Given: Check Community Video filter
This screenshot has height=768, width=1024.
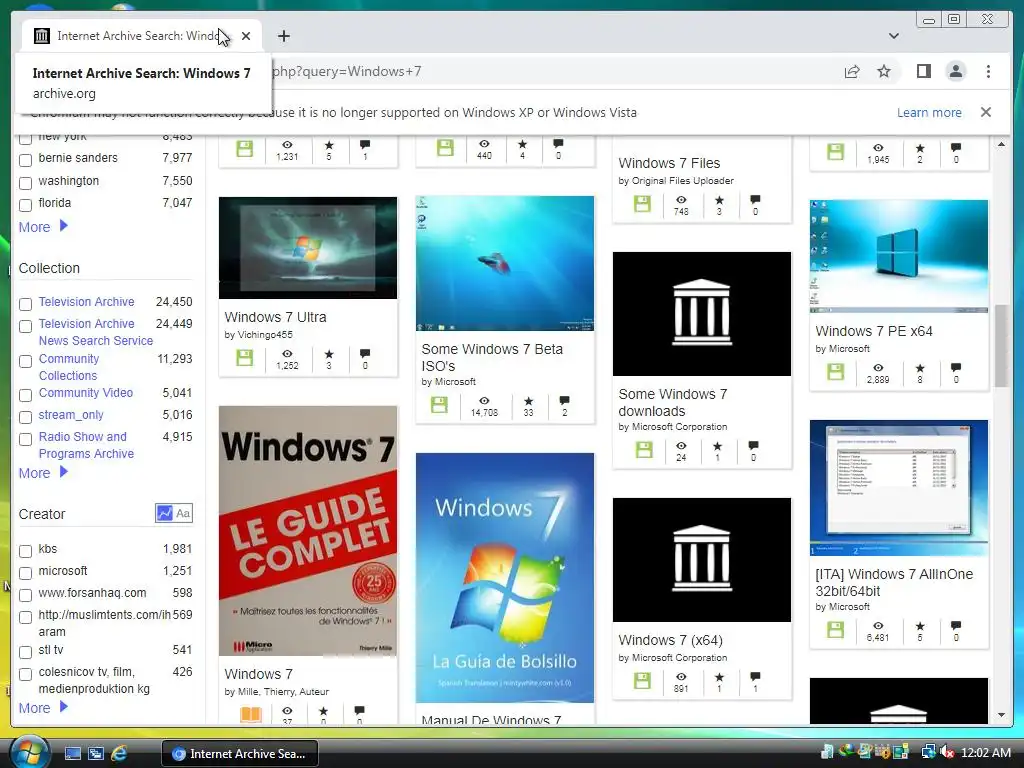Looking at the screenshot, I should click(x=25, y=394).
